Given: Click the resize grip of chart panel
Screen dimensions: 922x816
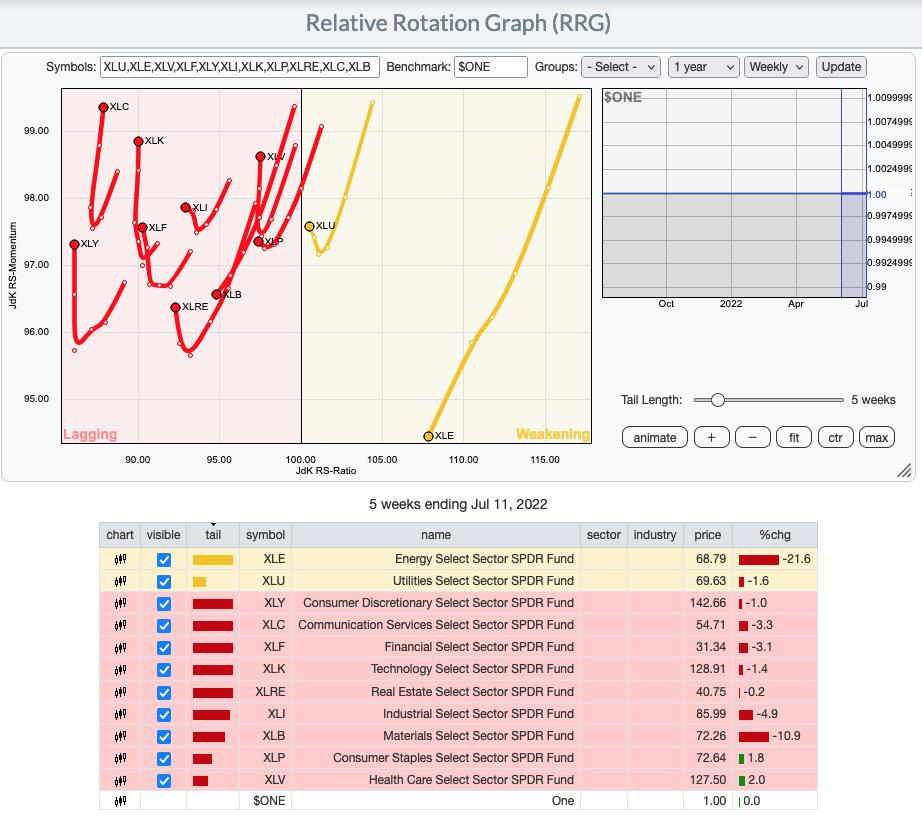Looking at the screenshot, I should click(x=904, y=470).
